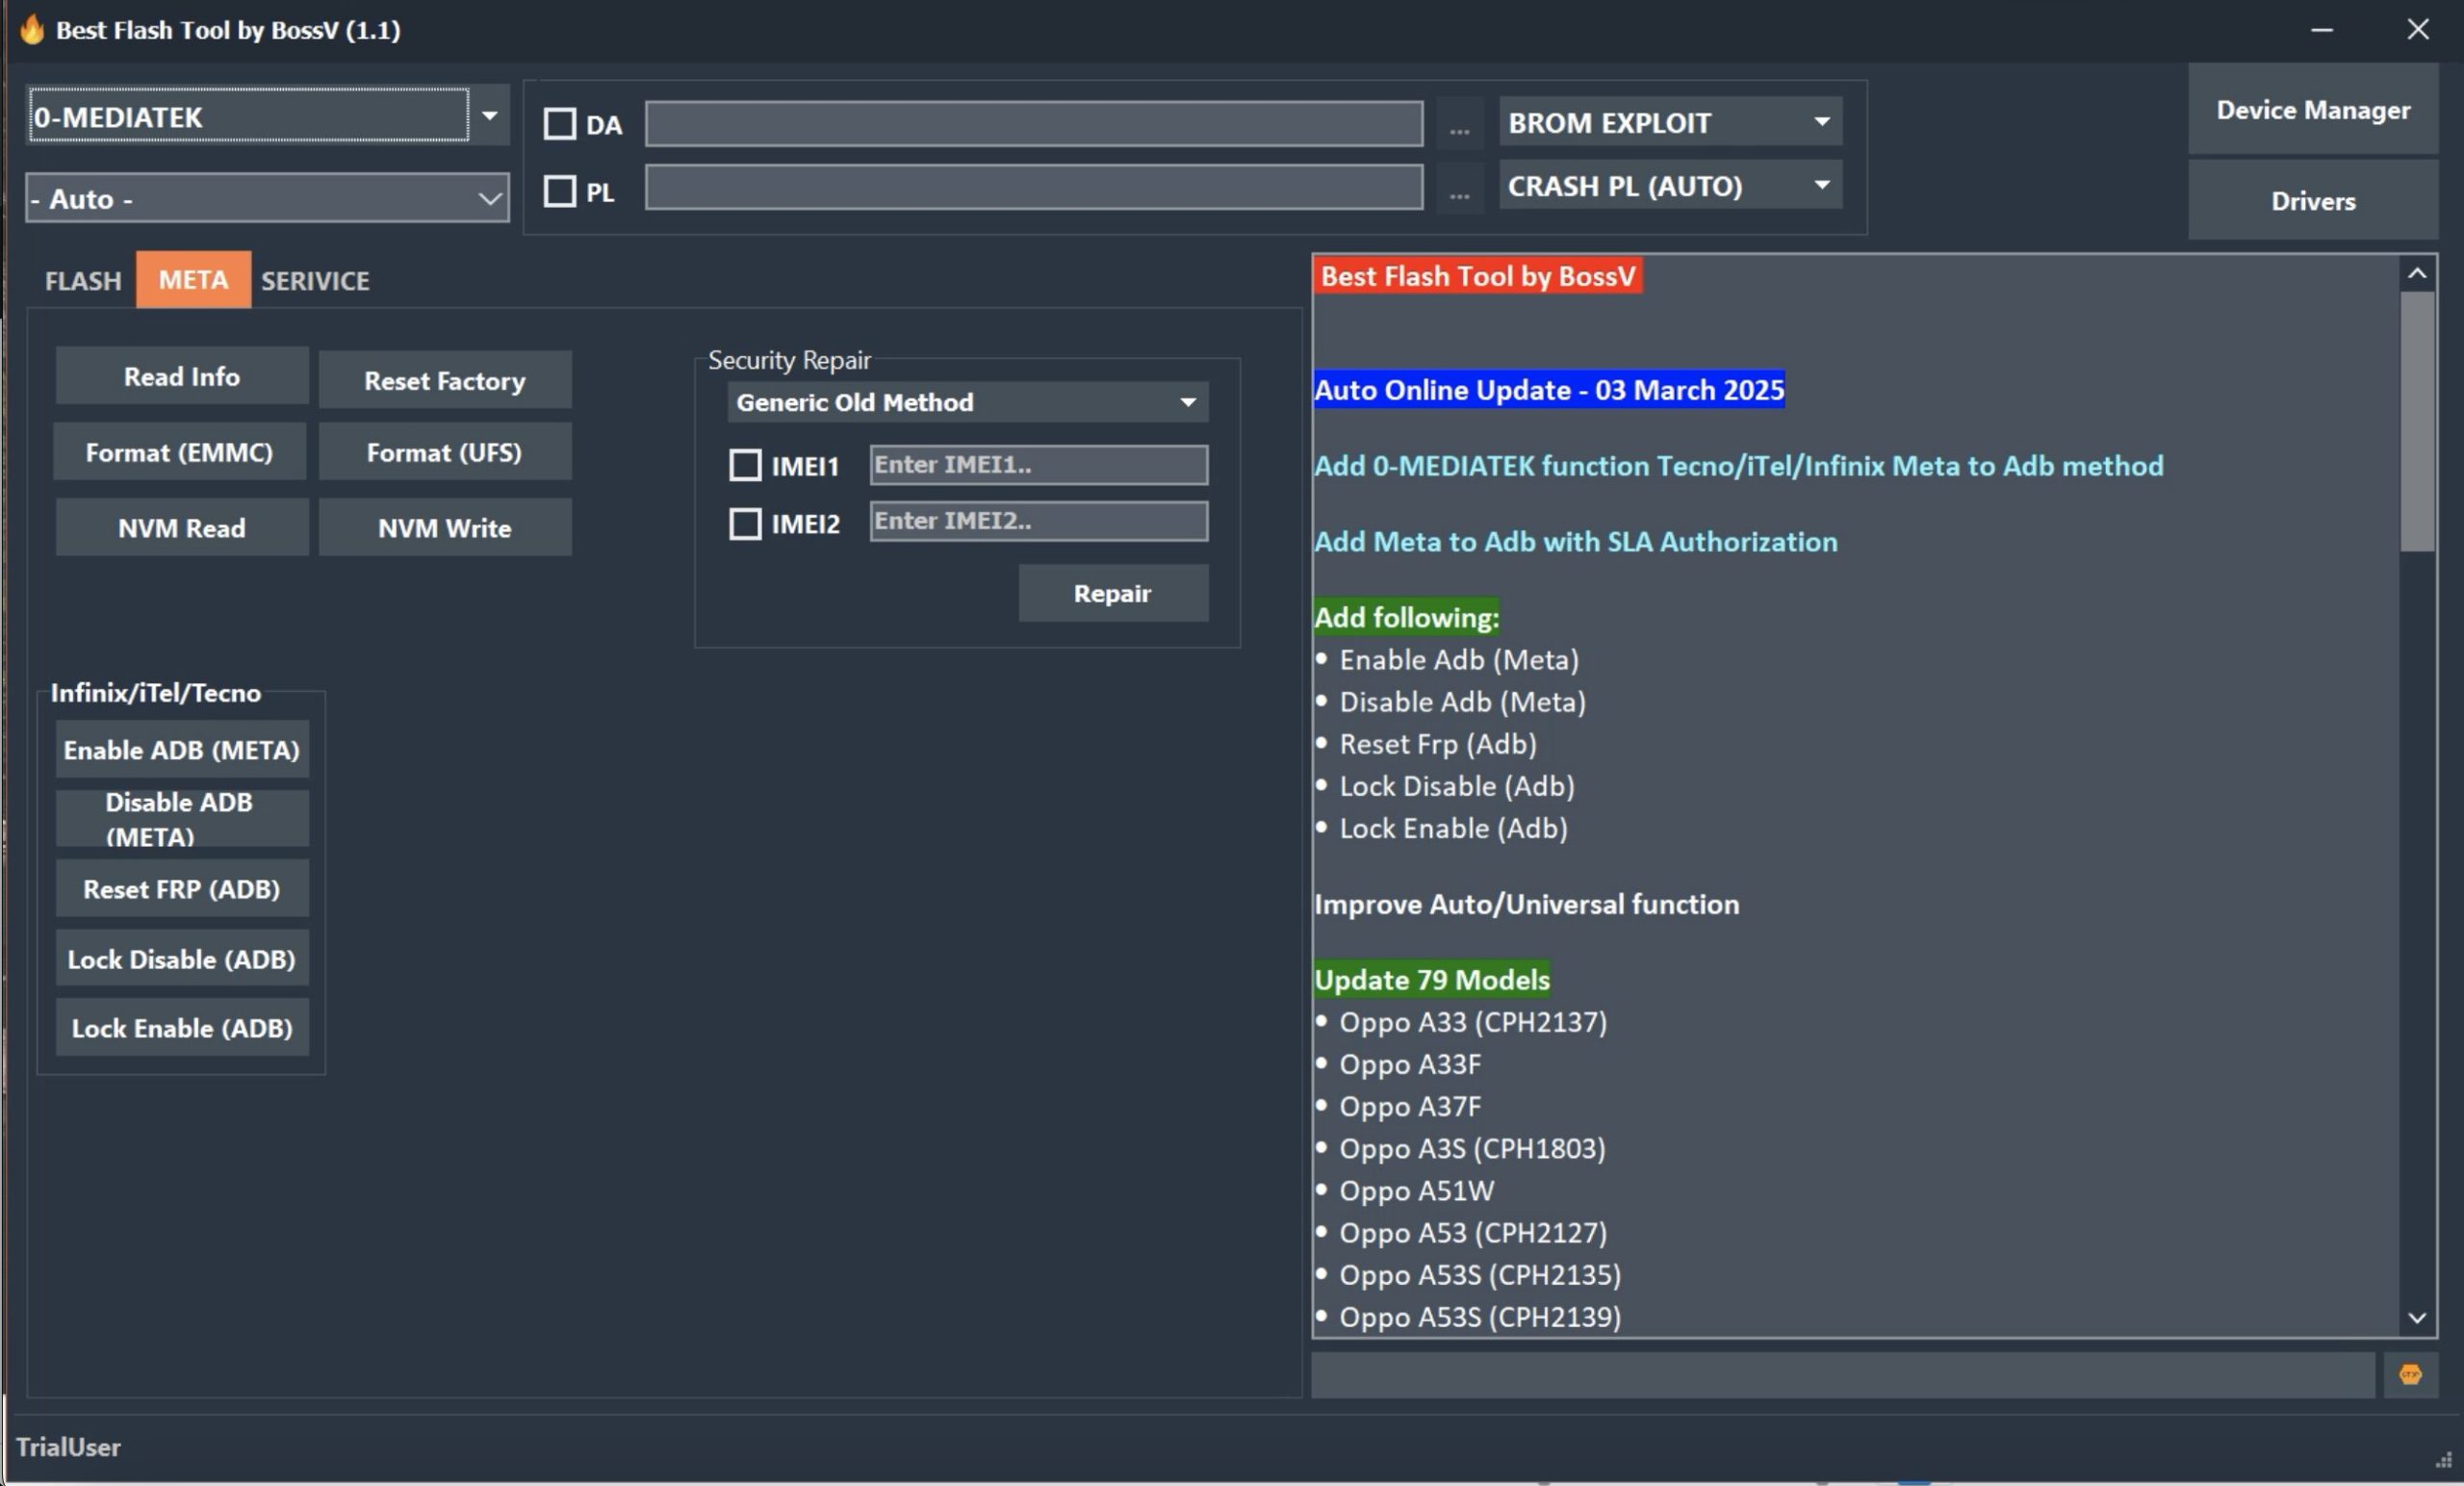Viewport: 2464px width, 1486px height.
Task: Click 'Add Meta to Adb with SLA Authorization'
Action: (1576, 542)
